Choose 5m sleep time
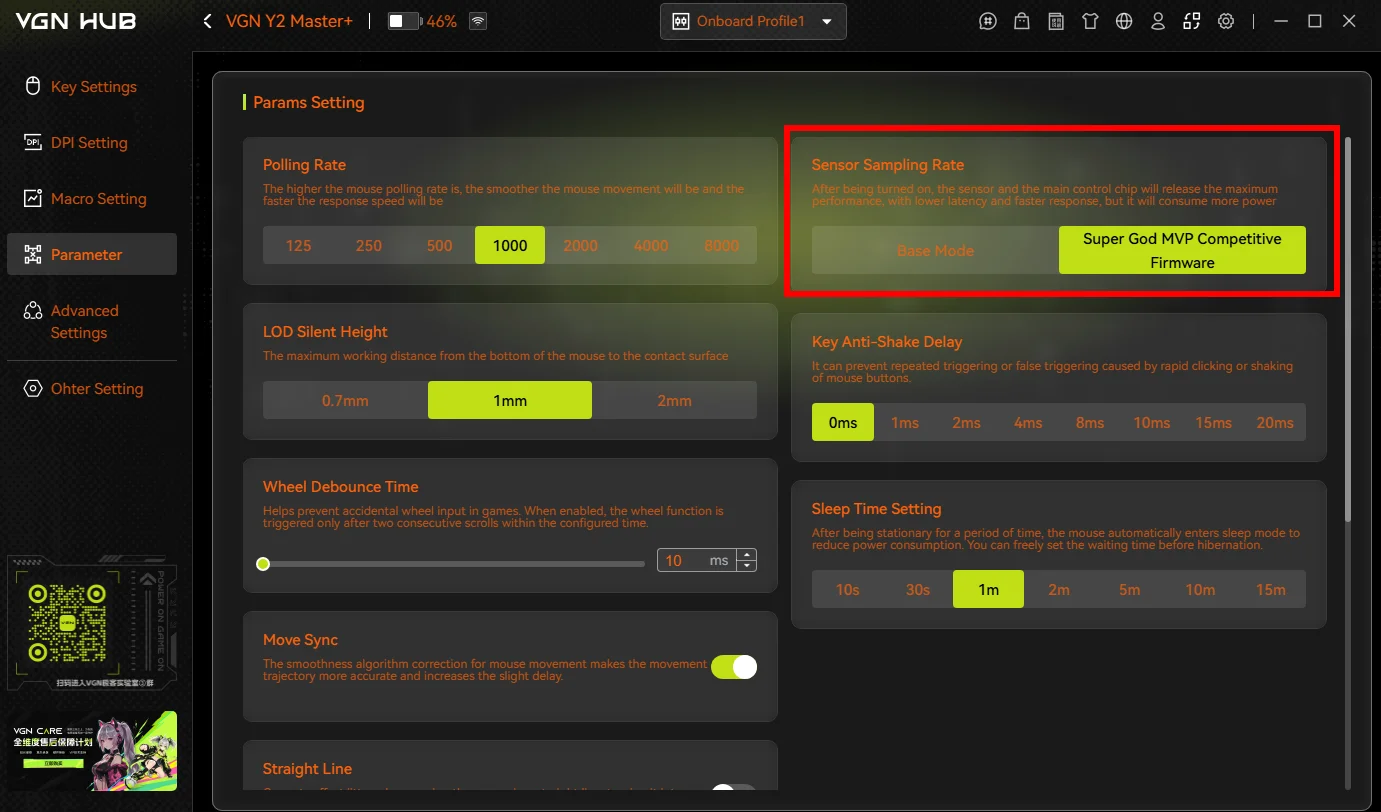The height and width of the screenshot is (812, 1381). (x=1129, y=589)
